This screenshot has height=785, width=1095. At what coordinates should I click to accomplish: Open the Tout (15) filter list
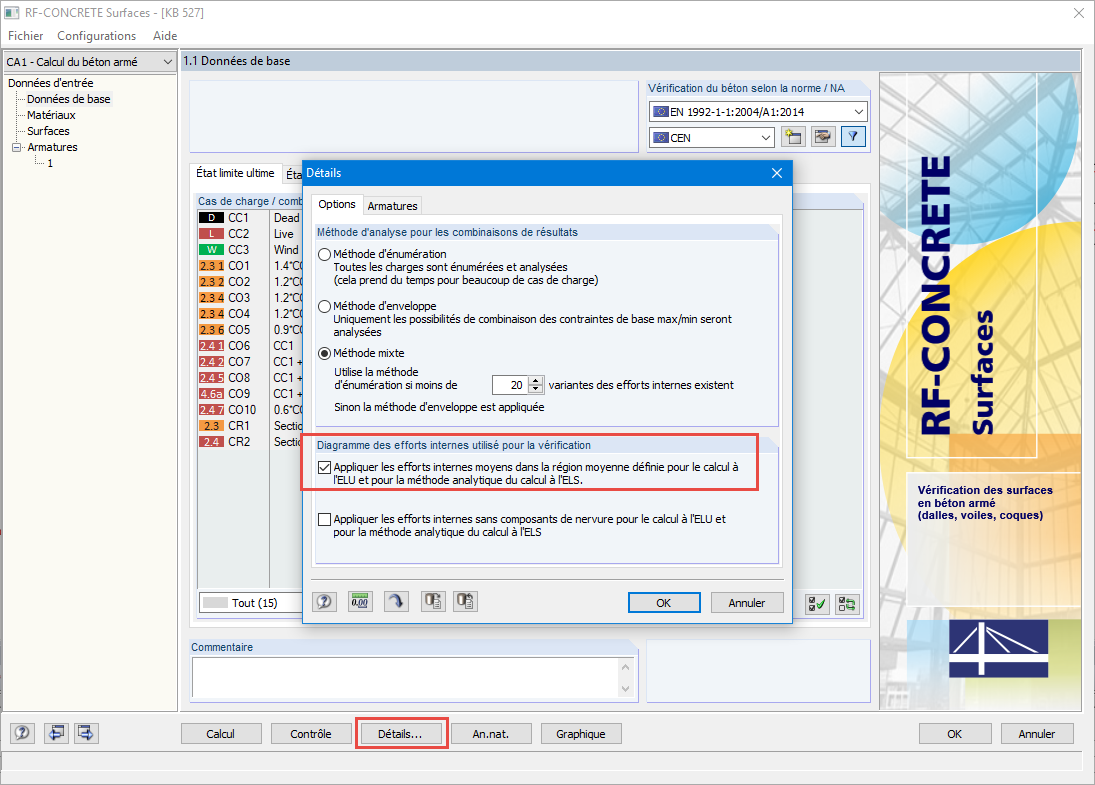click(x=251, y=603)
